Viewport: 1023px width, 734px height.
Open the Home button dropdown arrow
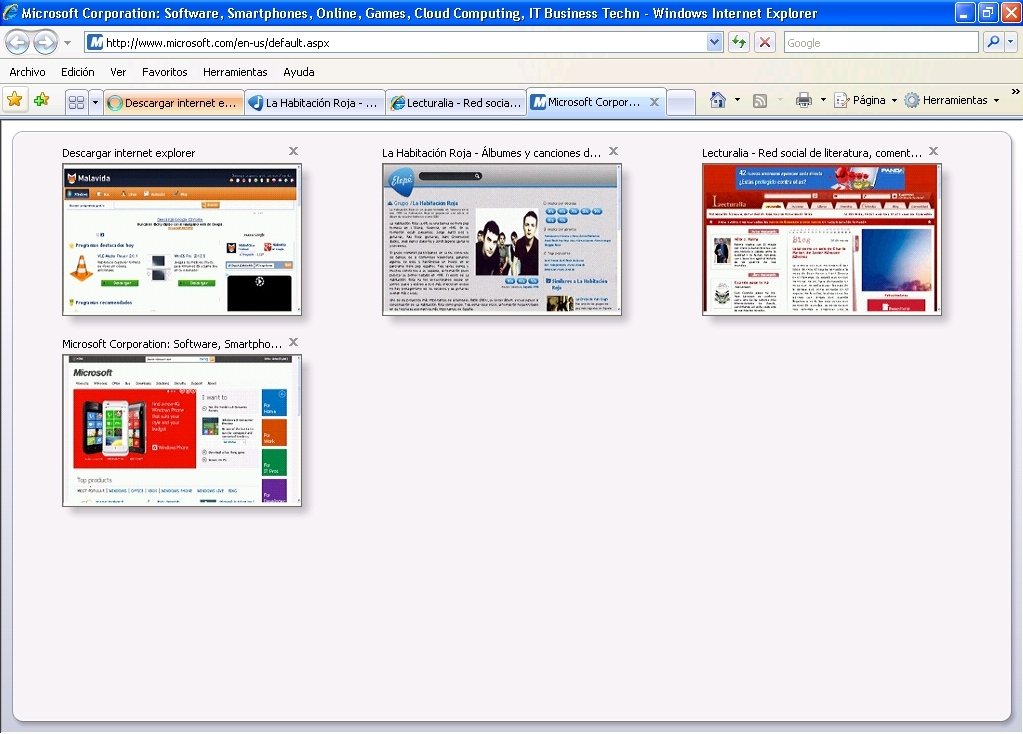(737, 100)
